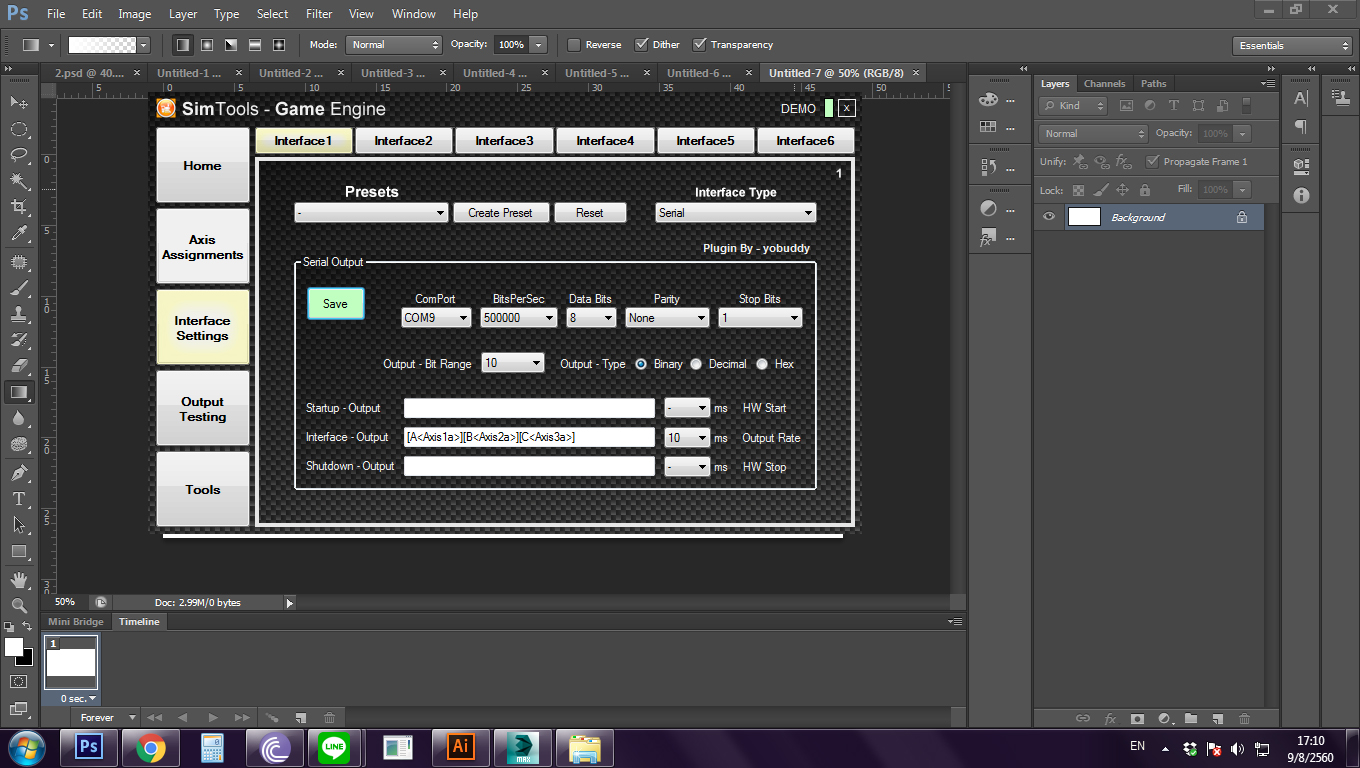Viewport: 1360px width, 768px height.
Task: Toggle Lock transparent pixels
Action: (x=1078, y=190)
